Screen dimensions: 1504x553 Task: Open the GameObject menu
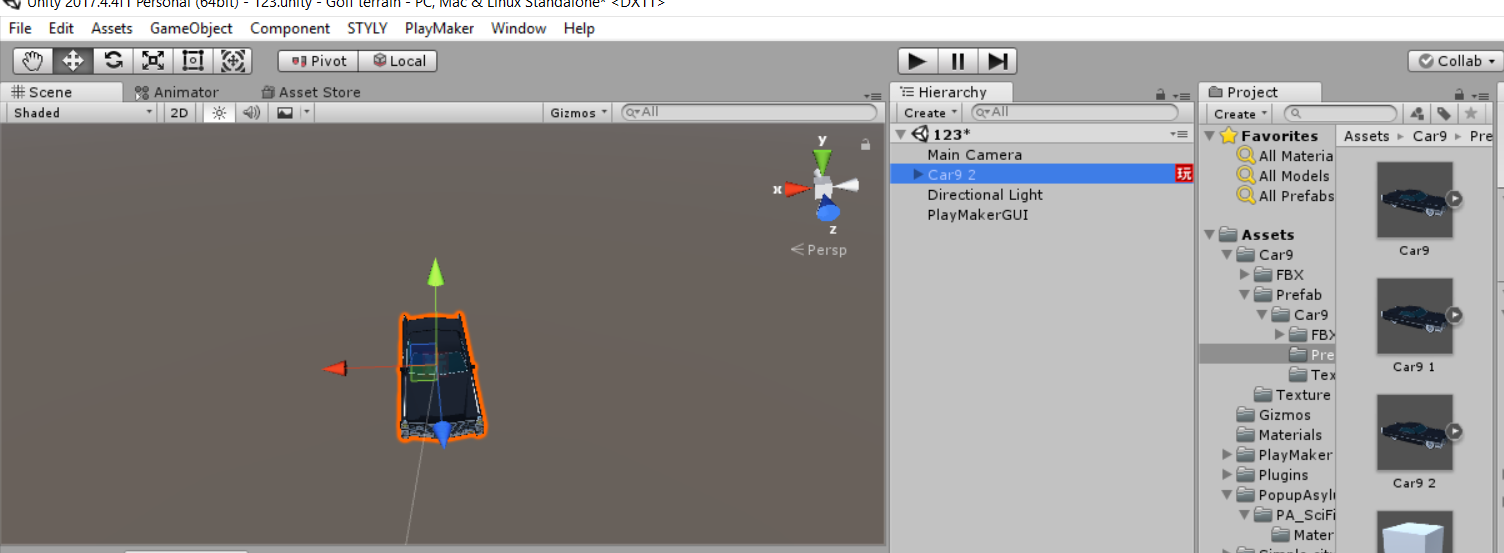[x=191, y=28]
